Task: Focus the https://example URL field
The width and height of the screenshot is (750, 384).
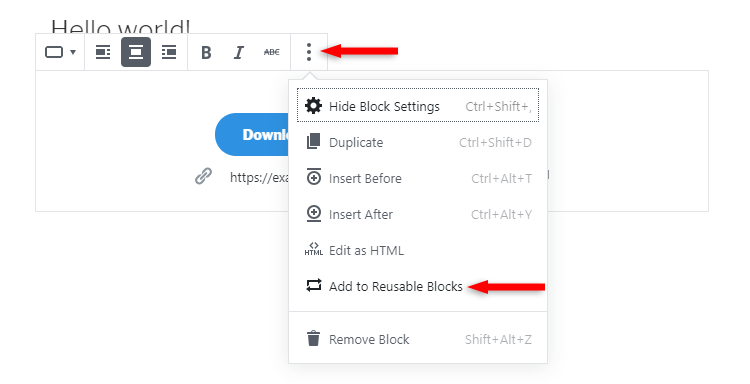Action: click(x=257, y=177)
